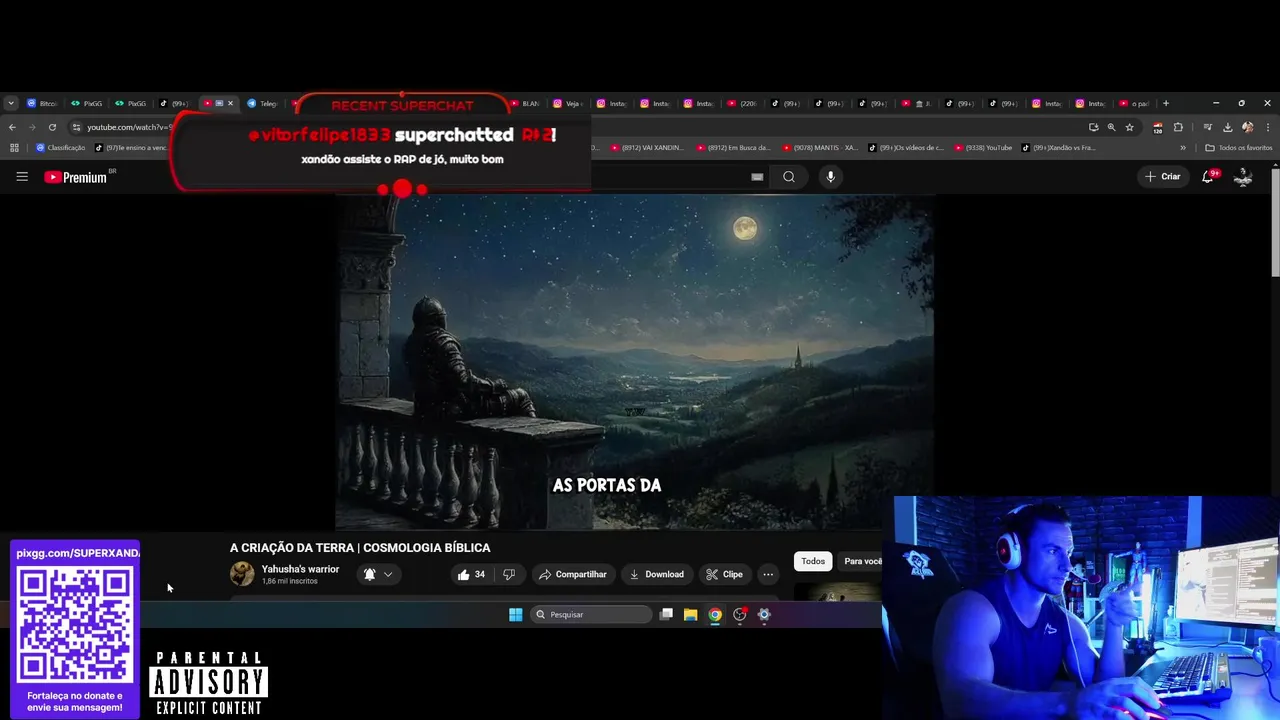The height and width of the screenshot is (720, 1280).
Task: Open the tab search dropdown arrow
Action: pos(10,103)
